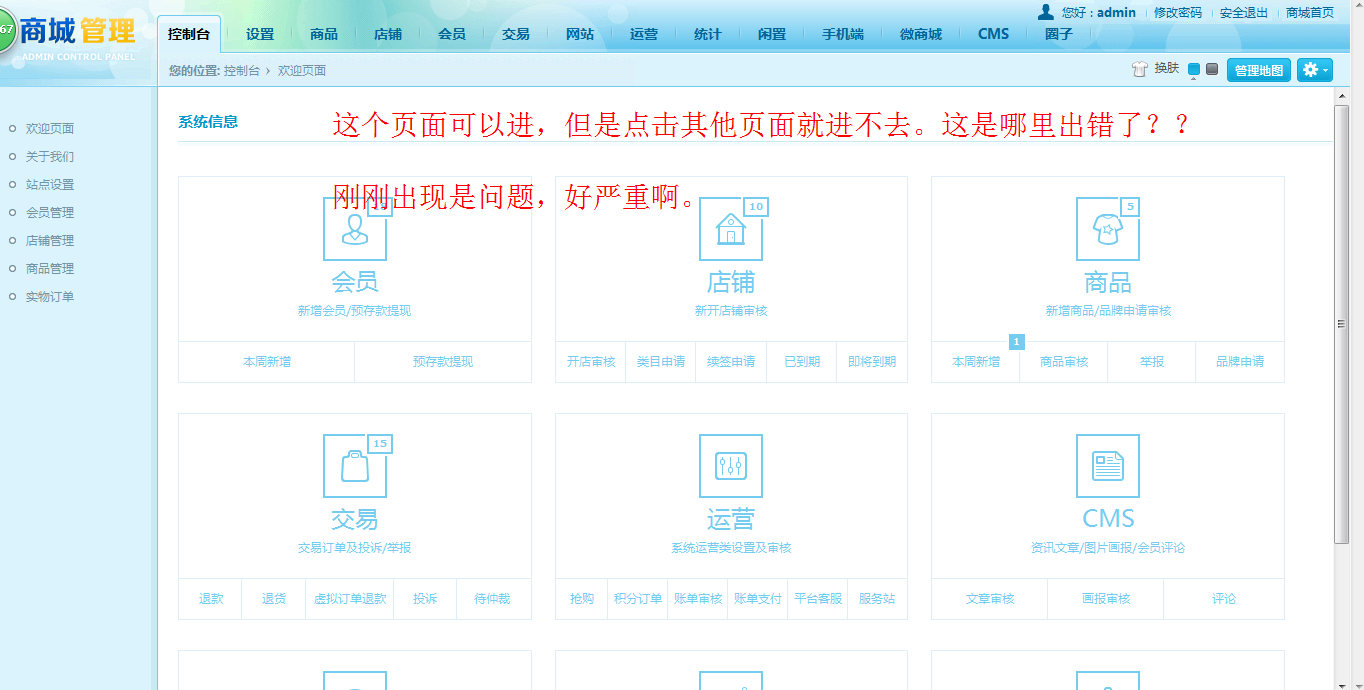
Task: Click 品牌申请 in the 商品 card
Action: coord(1240,362)
